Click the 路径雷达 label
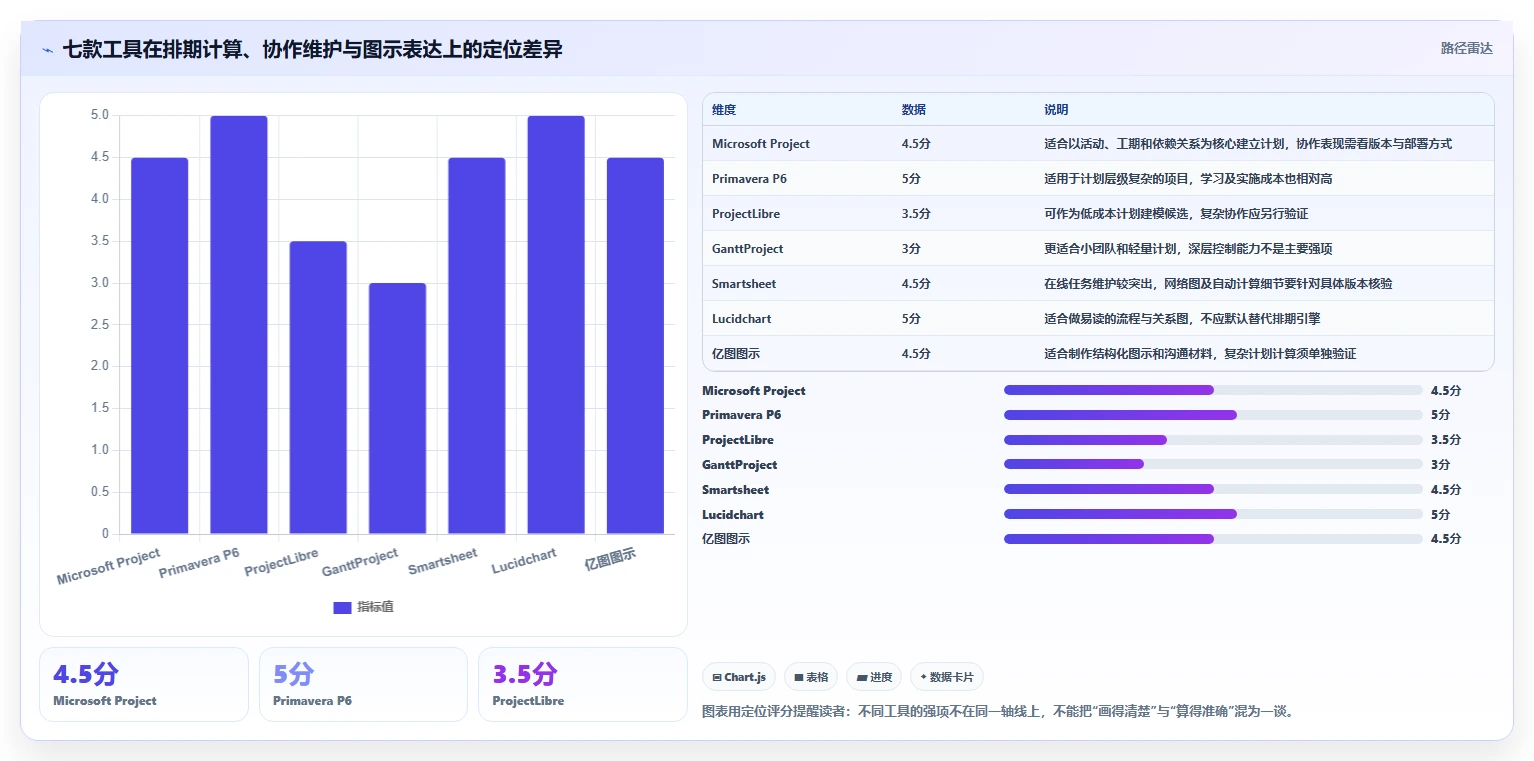This screenshot has width=1534, height=761. [x=1466, y=48]
